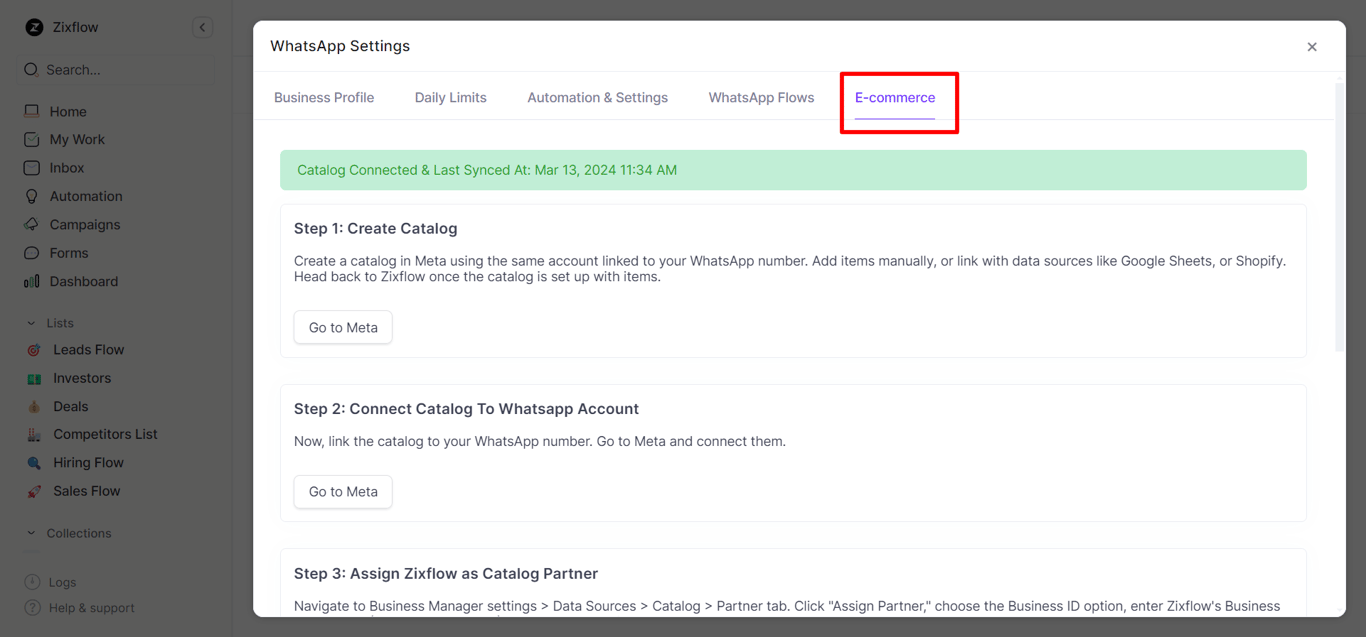Select the Campaigns icon
The width and height of the screenshot is (1366, 637).
33,224
